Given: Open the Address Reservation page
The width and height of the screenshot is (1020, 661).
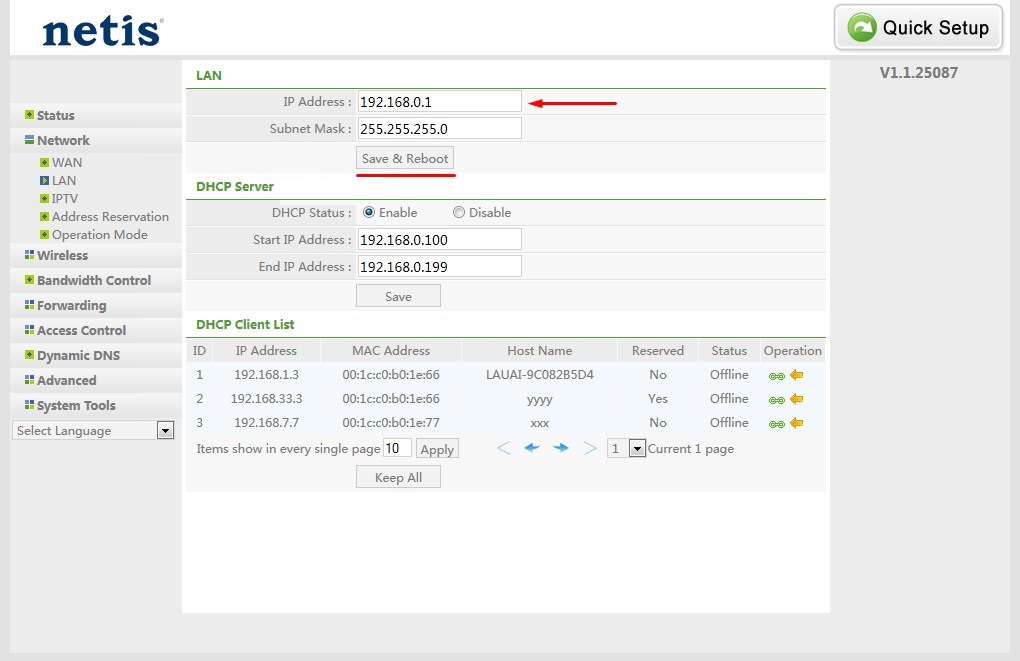Looking at the screenshot, I should (x=110, y=217).
